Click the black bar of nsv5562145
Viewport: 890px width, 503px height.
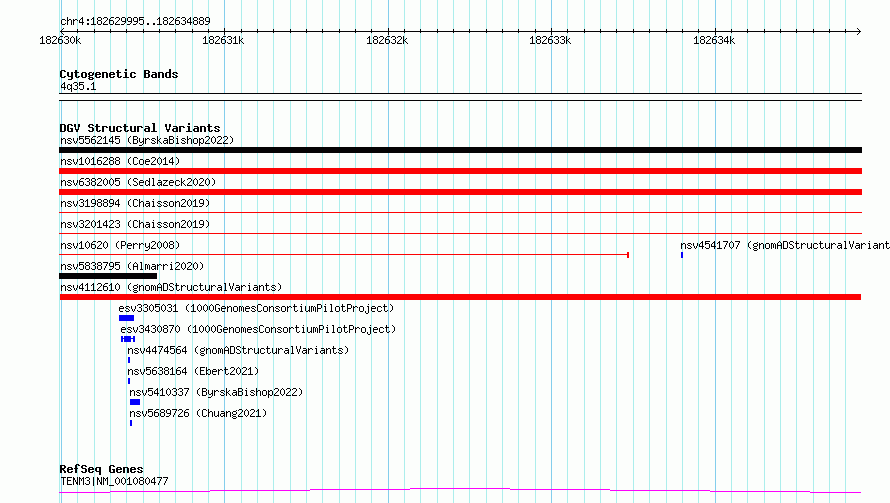click(x=460, y=150)
